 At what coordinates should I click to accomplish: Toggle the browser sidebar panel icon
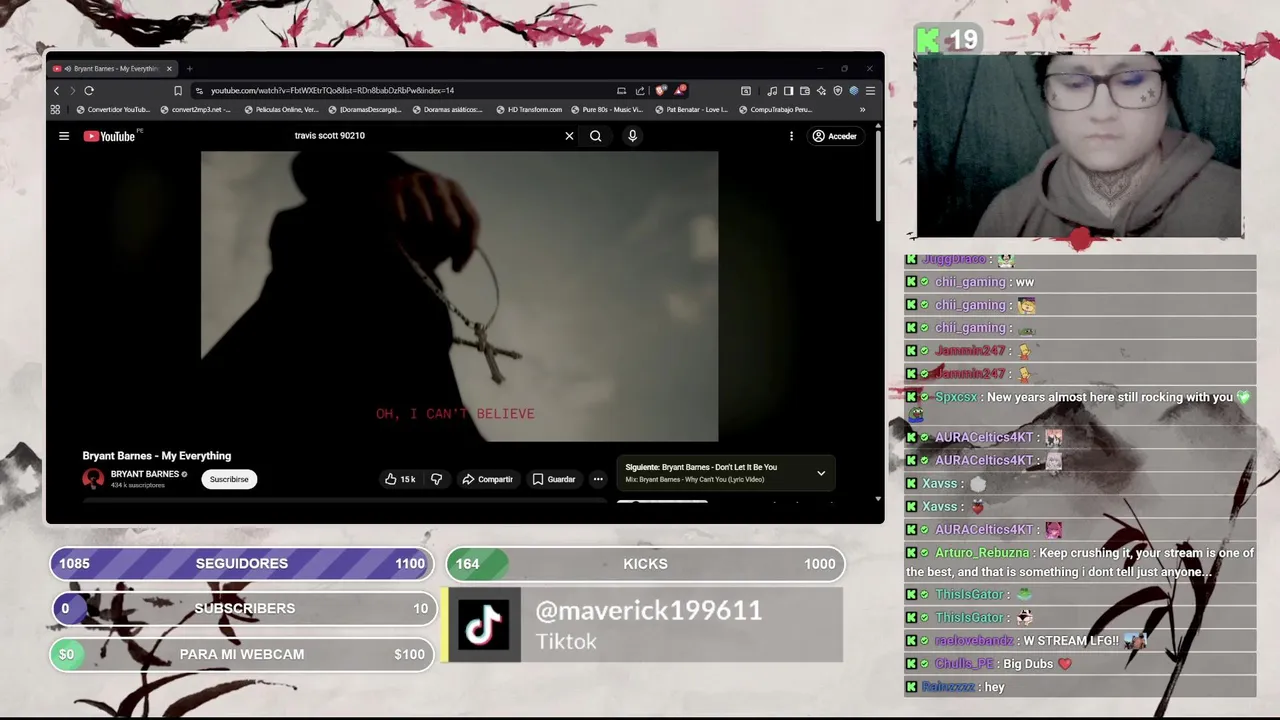click(x=788, y=90)
